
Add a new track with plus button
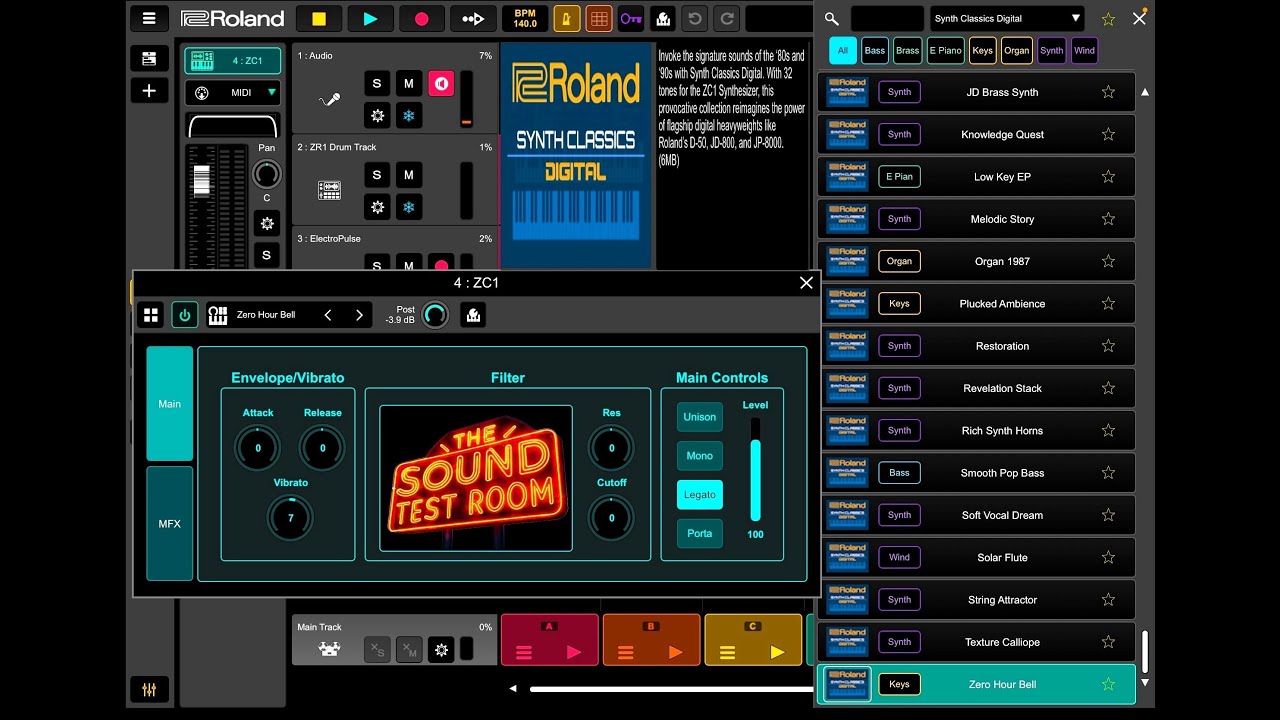point(149,91)
